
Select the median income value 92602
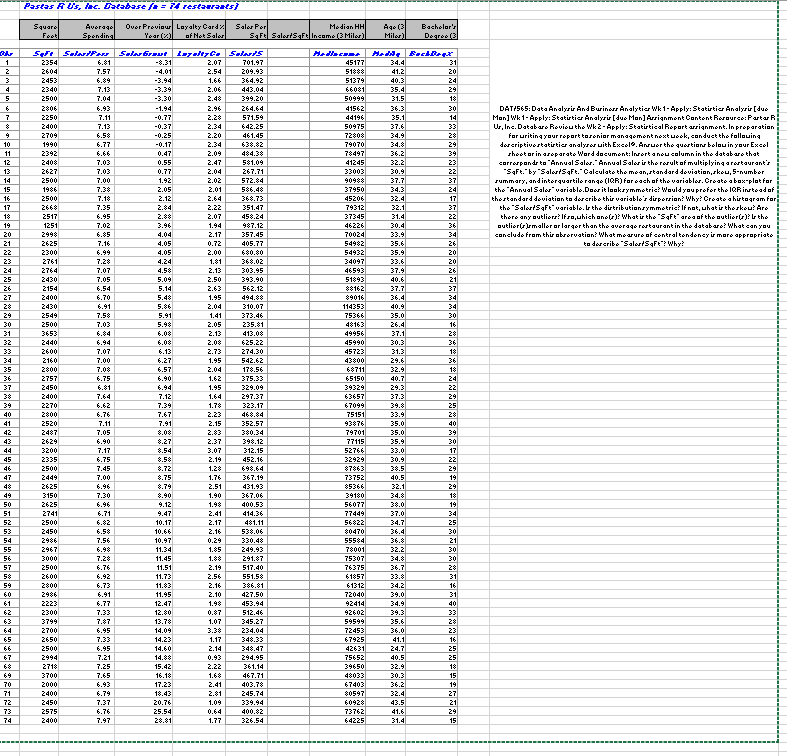tap(355, 612)
